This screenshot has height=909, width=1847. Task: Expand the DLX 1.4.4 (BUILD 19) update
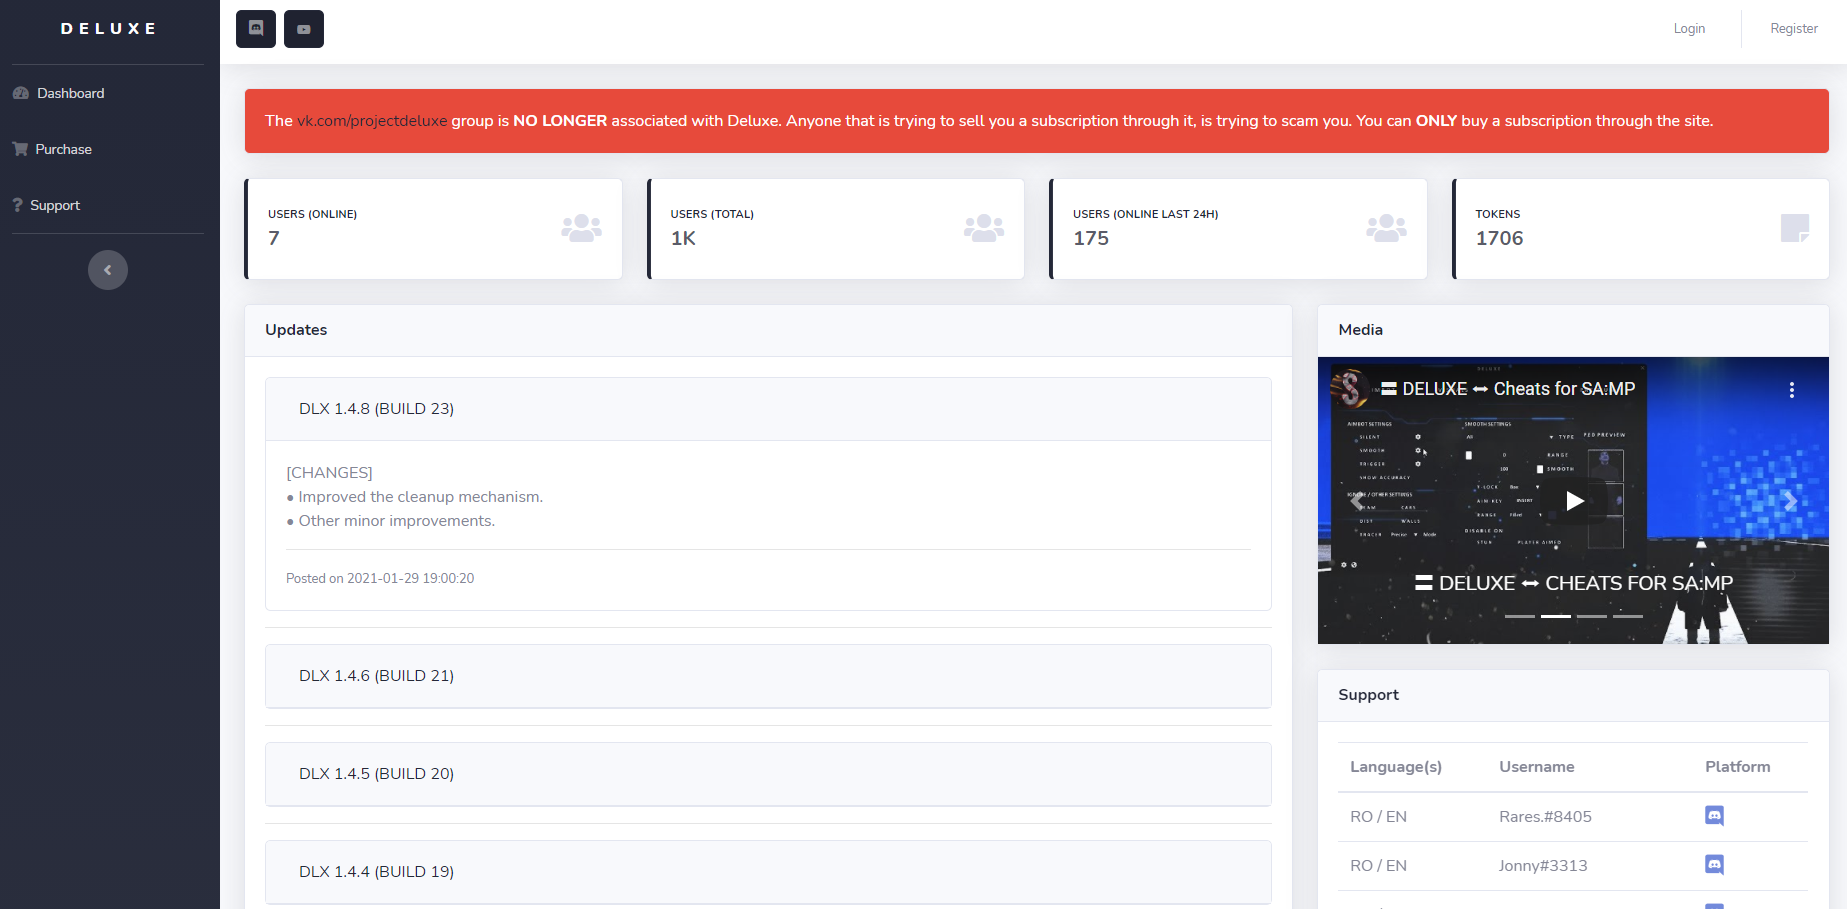pyautogui.click(x=376, y=872)
